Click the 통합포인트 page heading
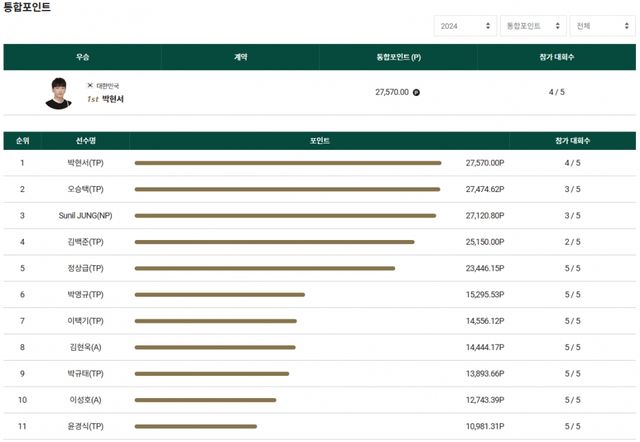The height and width of the screenshot is (442, 640). pyautogui.click(x=27, y=7)
